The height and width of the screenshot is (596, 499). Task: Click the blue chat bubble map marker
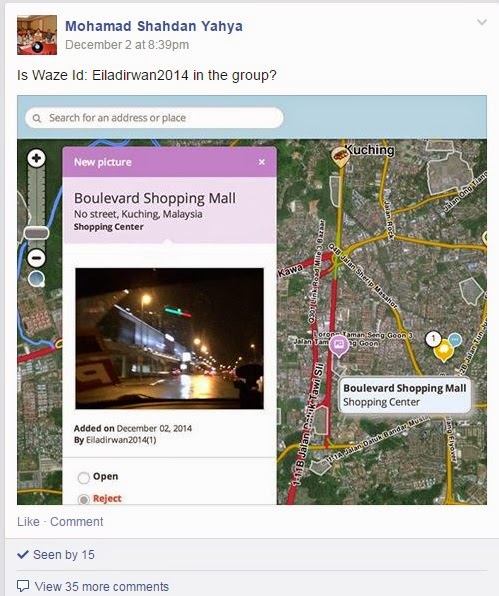click(455, 339)
